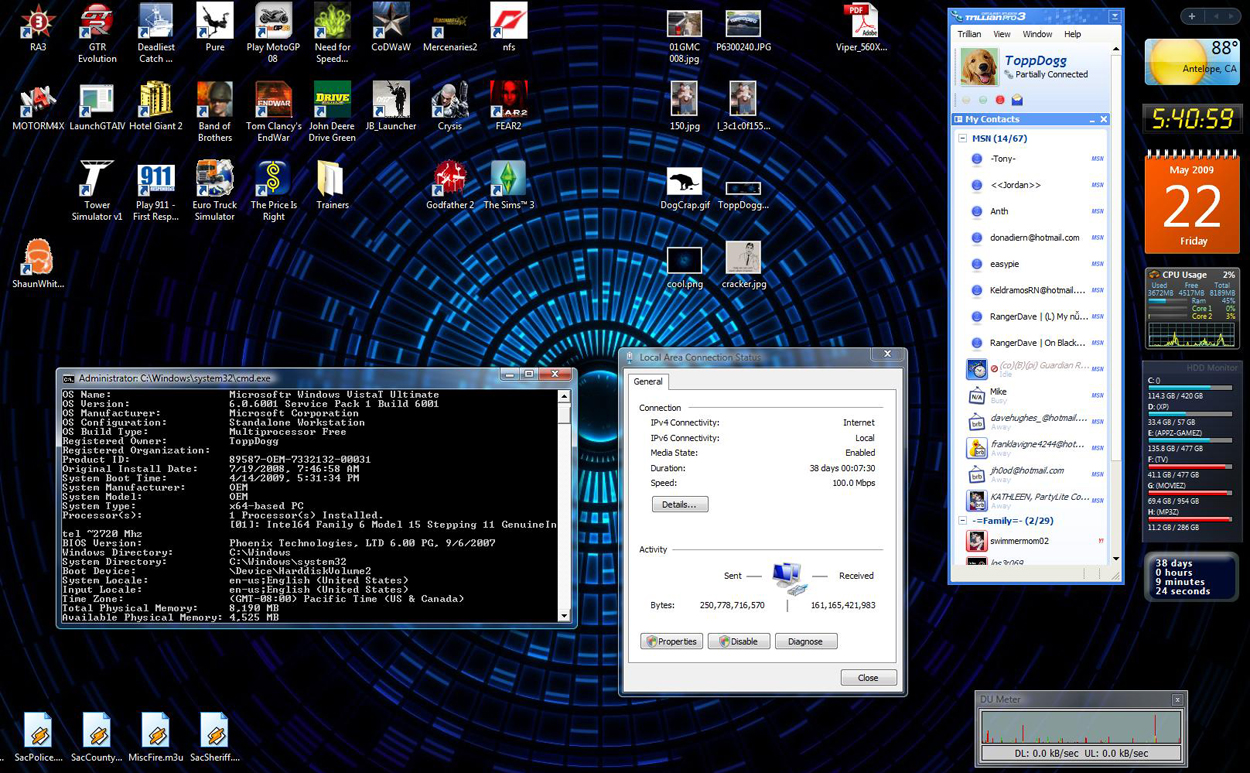Open the Euro Truck Simulator icon
Viewport: 1250px width, 773px height.
[x=214, y=191]
